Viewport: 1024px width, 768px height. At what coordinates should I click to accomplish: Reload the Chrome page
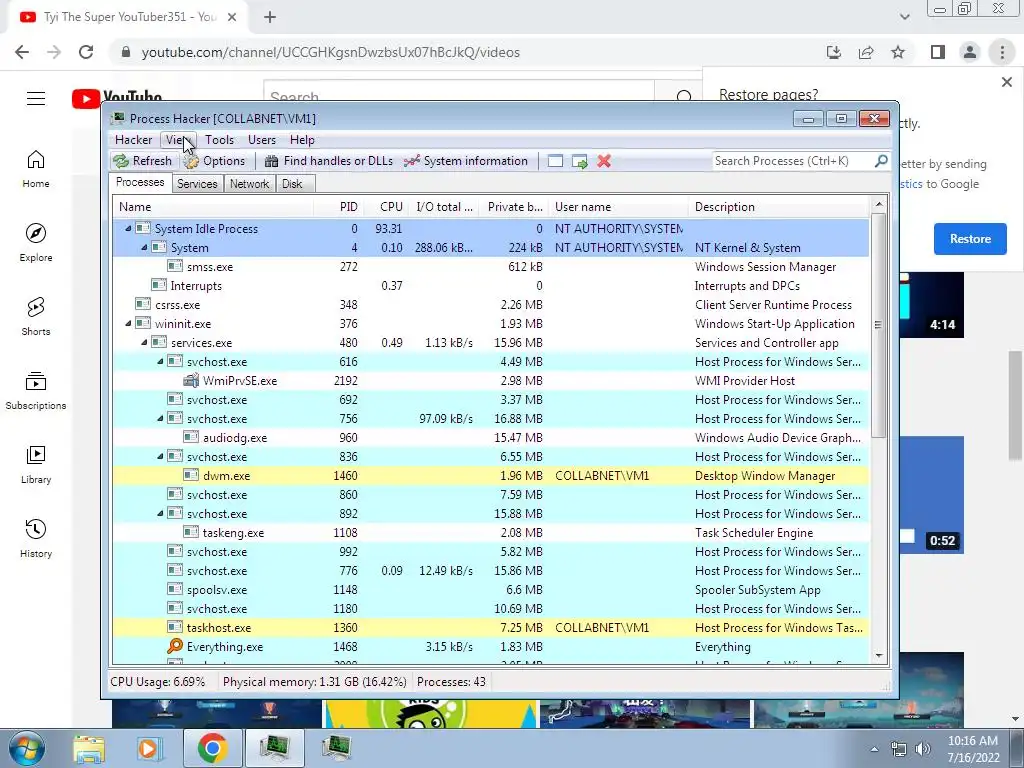pos(86,52)
